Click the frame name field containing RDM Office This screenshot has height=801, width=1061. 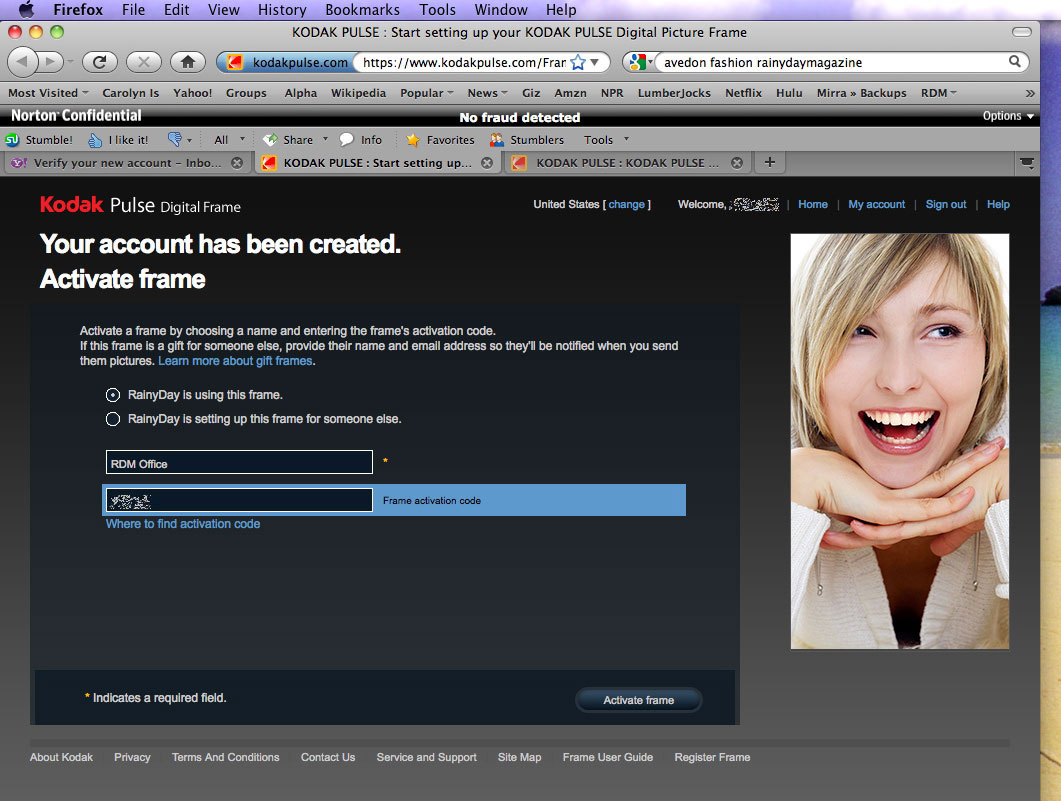click(x=239, y=462)
